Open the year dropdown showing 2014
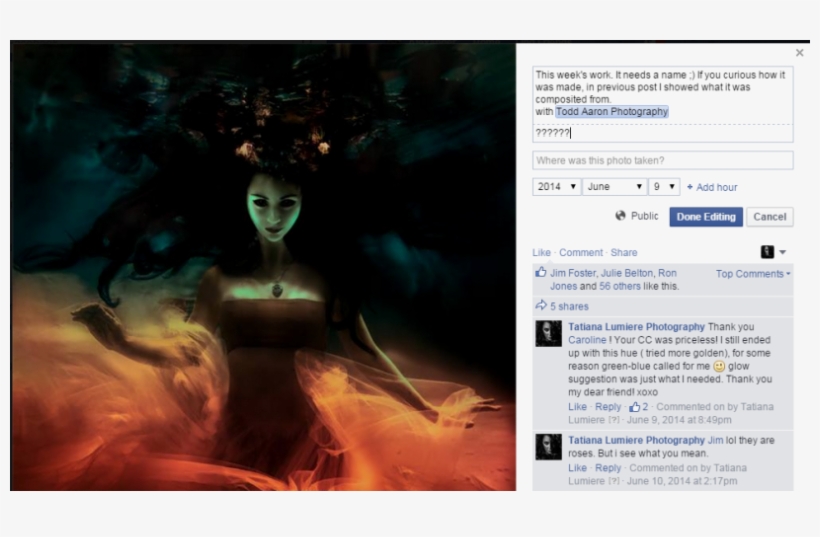The width and height of the screenshot is (820, 537). pyautogui.click(x=556, y=187)
